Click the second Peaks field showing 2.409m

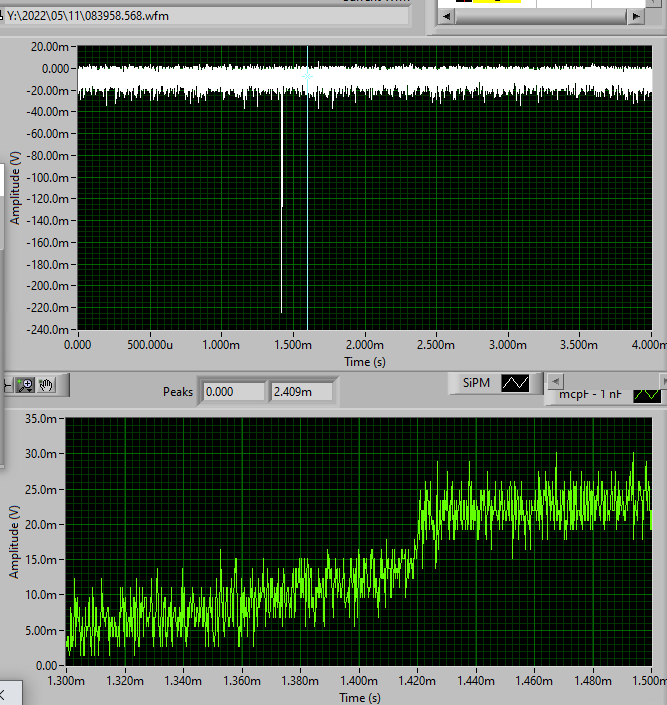tap(304, 392)
